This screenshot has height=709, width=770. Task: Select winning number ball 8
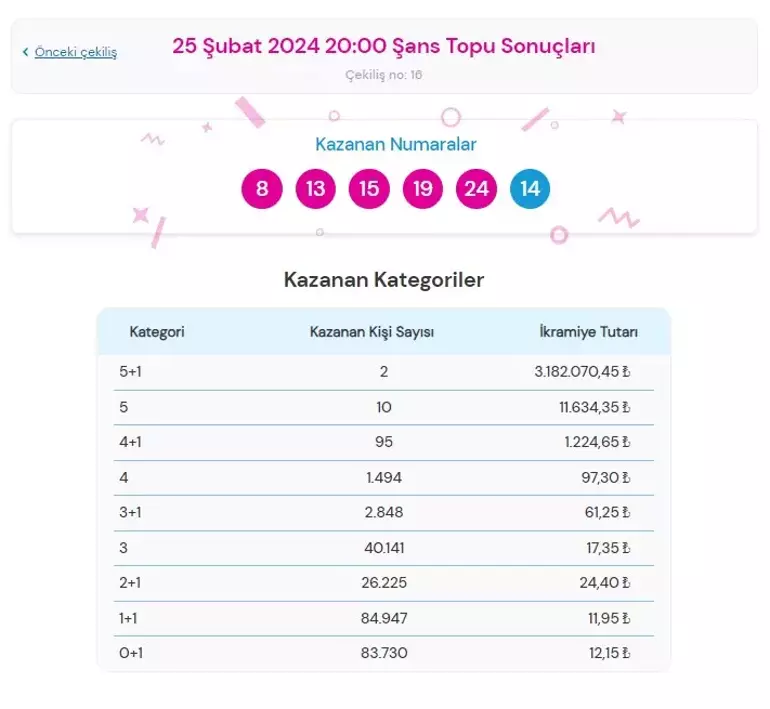pos(262,189)
